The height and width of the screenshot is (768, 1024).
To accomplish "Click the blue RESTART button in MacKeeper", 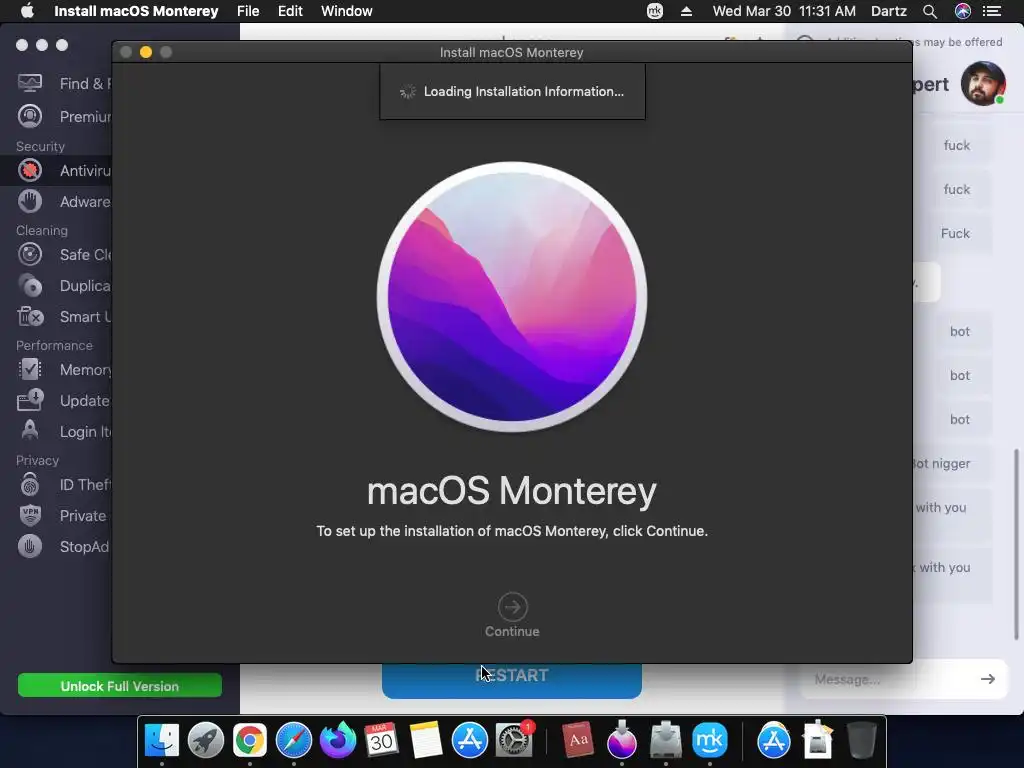I will pyautogui.click(x=511, y=680).
